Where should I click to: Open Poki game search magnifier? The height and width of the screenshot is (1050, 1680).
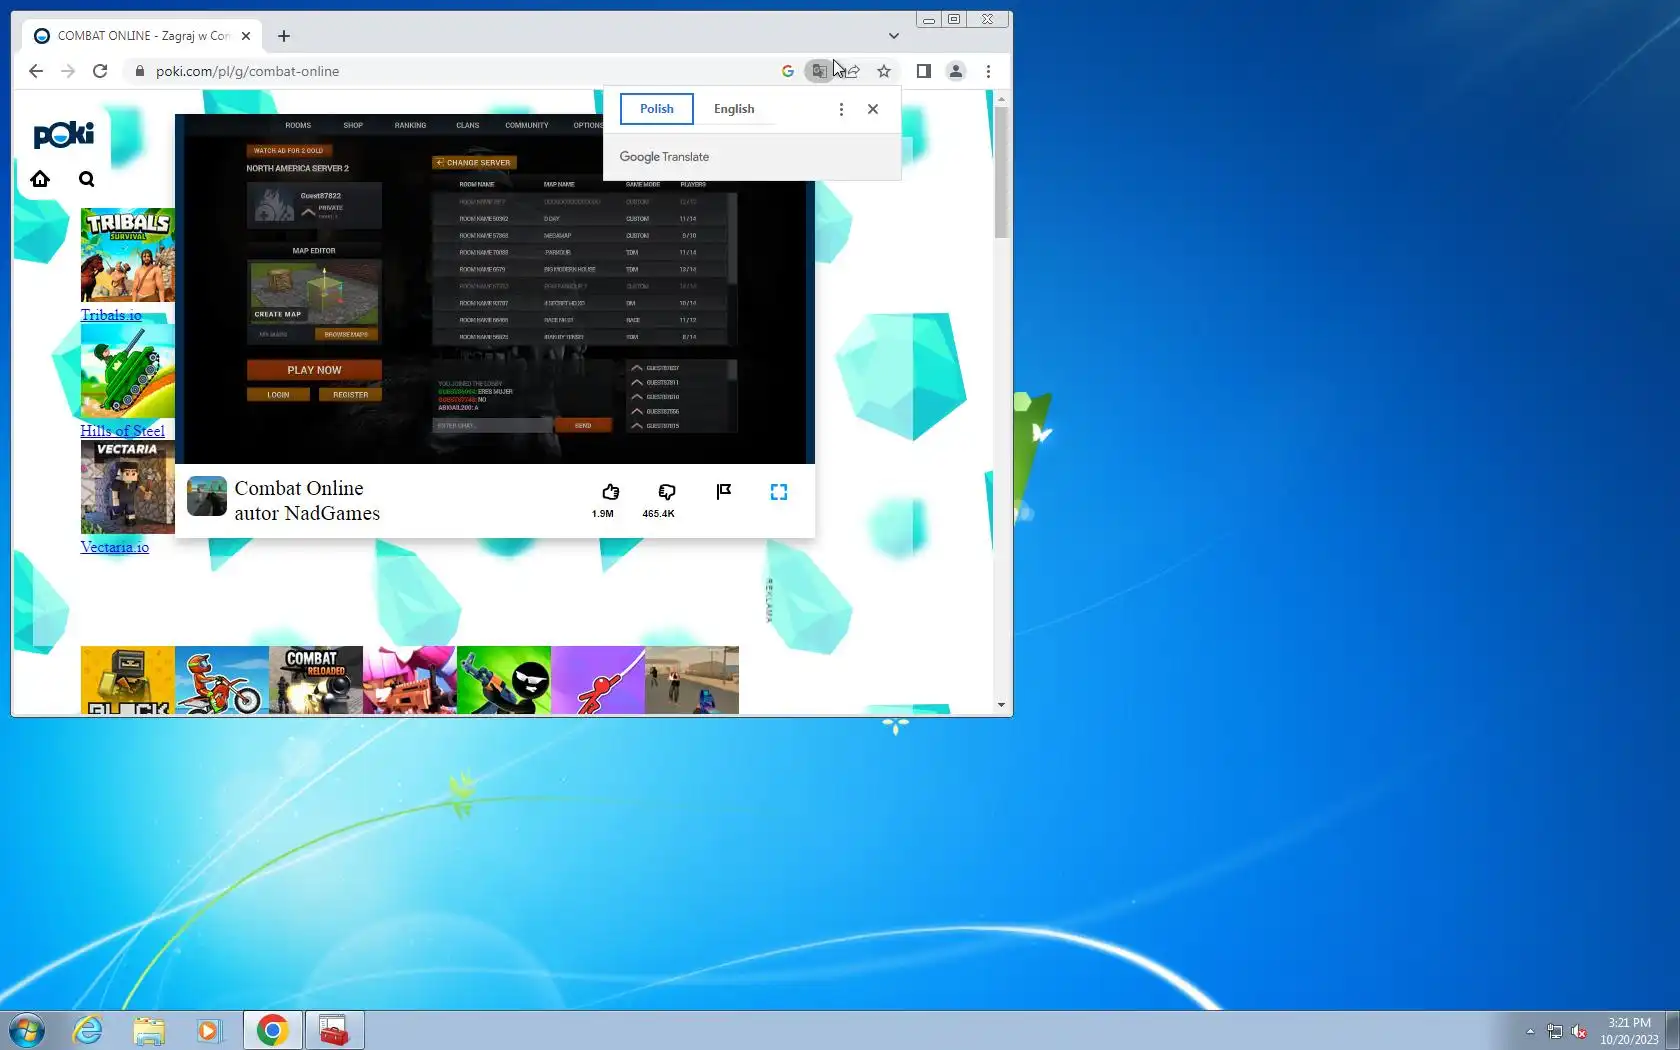point(87,179)
